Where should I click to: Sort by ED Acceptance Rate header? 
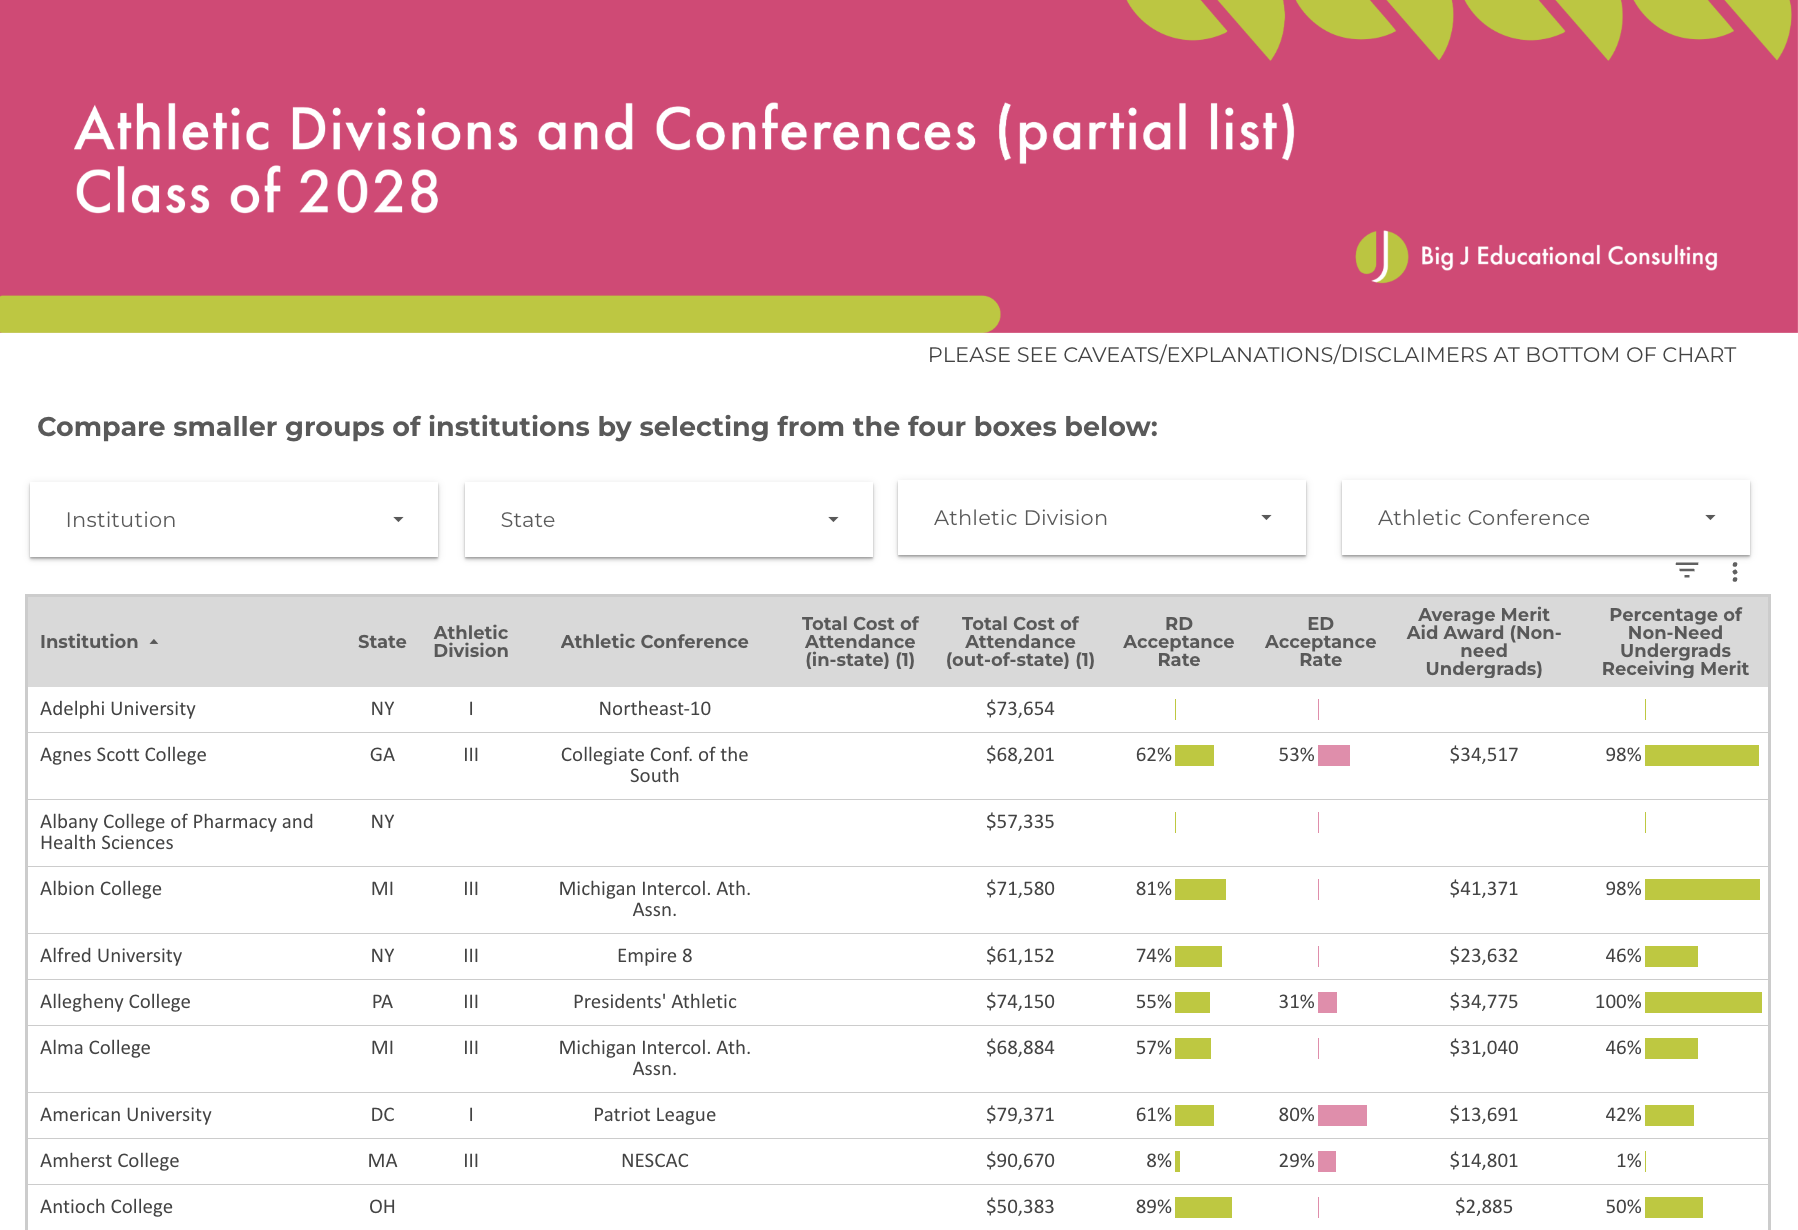click(x=1320, y=642)
